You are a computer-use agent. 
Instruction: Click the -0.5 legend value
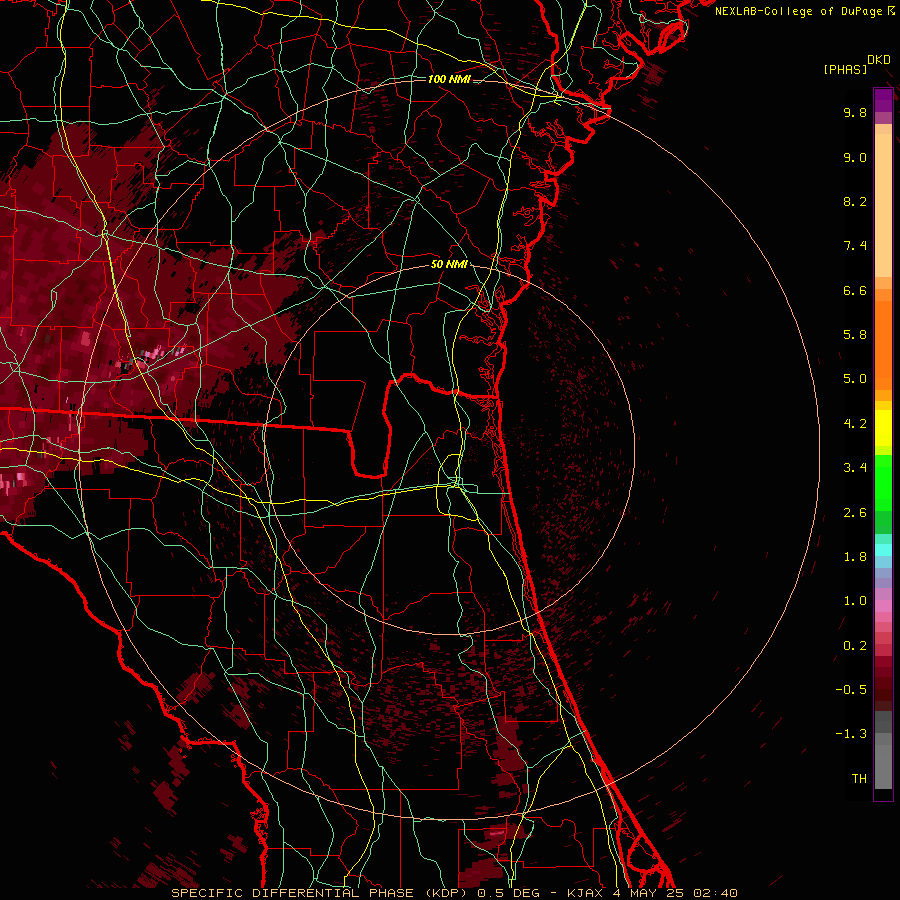pos(851,690)
